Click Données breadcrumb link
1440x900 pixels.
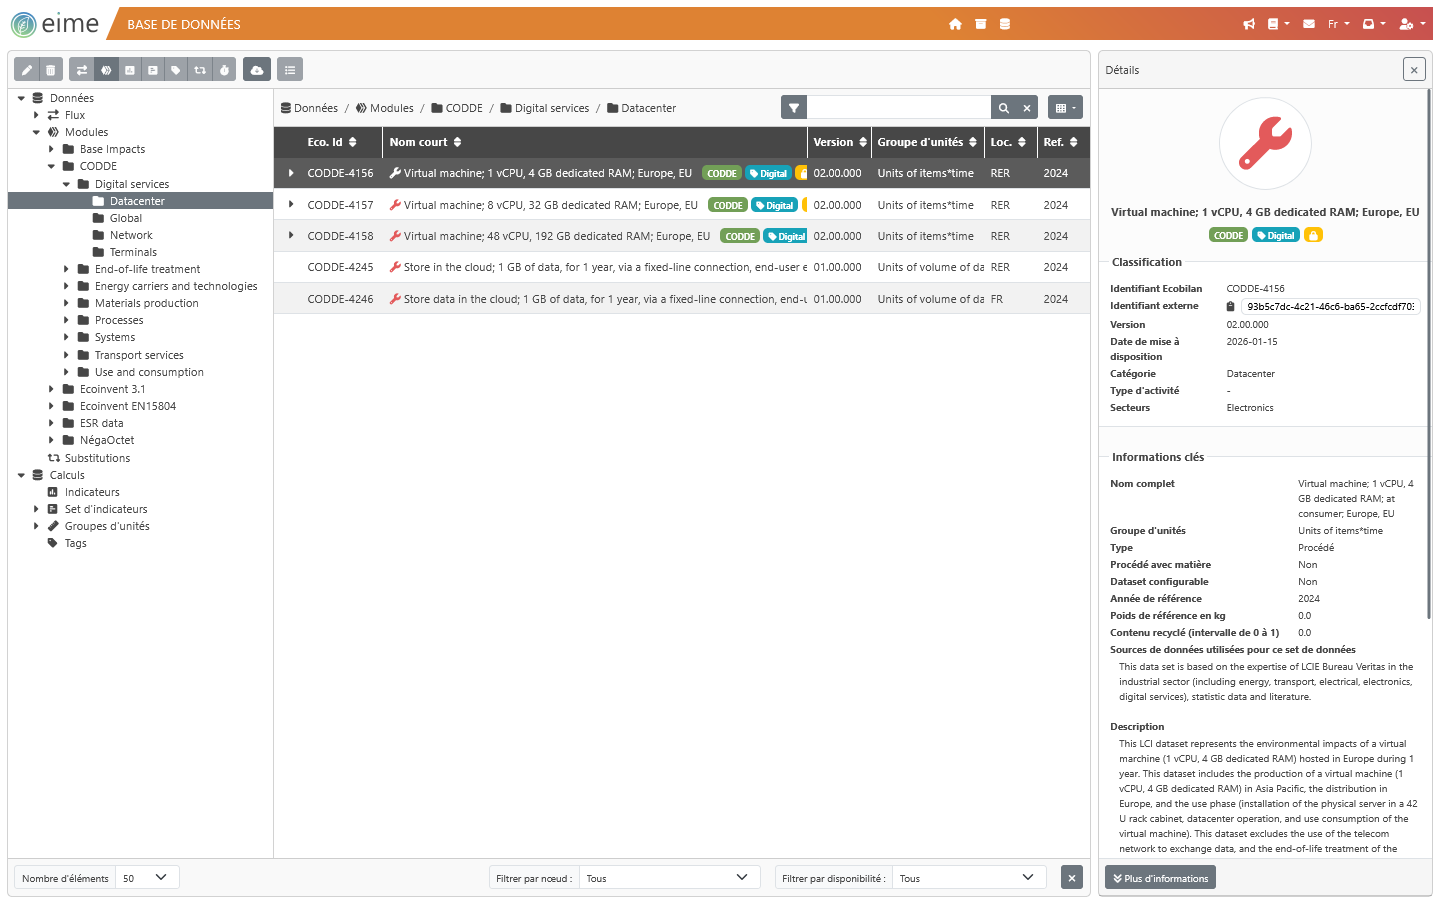pos(310,108)
